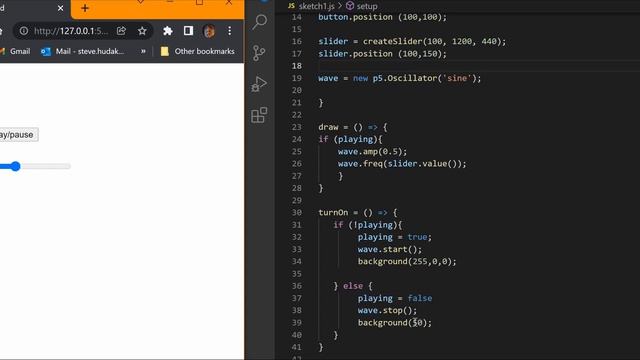Click 'false' on line 37
Image resolution: width=640 pixels, height=360 pixels.
pyautogui.click(x=420, y=298)
